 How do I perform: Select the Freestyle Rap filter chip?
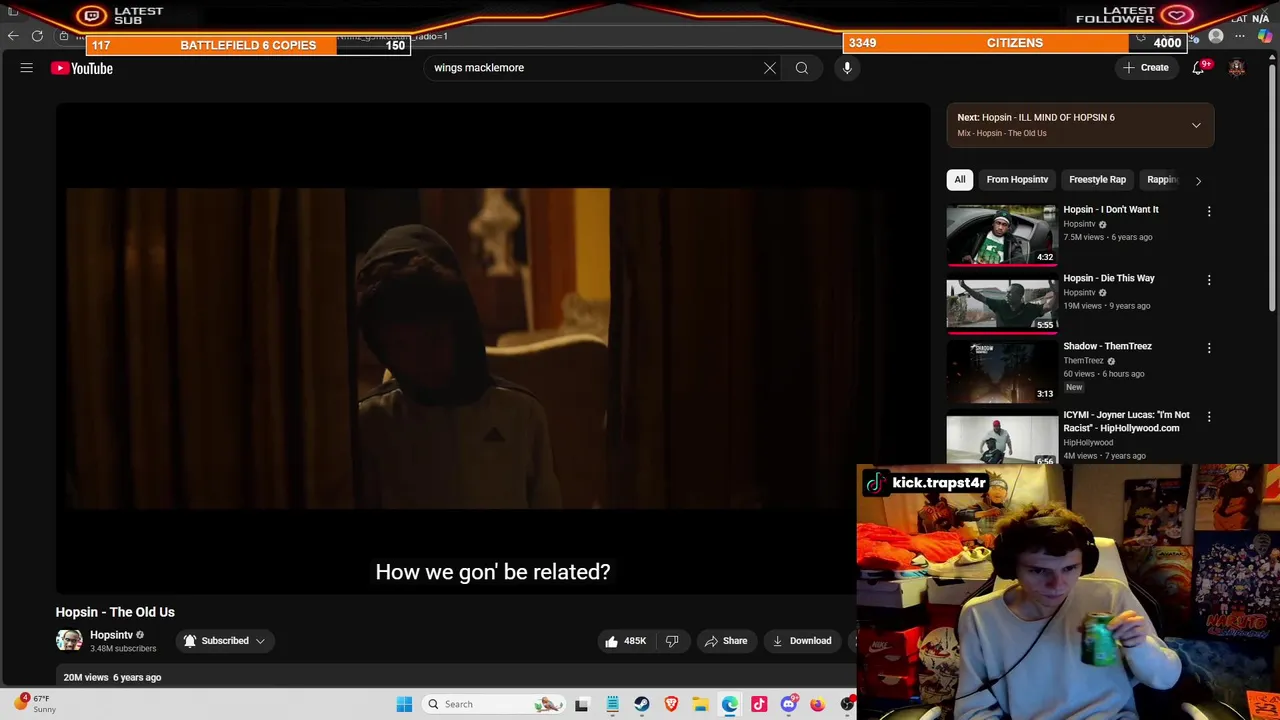(x=1097, y=180)
